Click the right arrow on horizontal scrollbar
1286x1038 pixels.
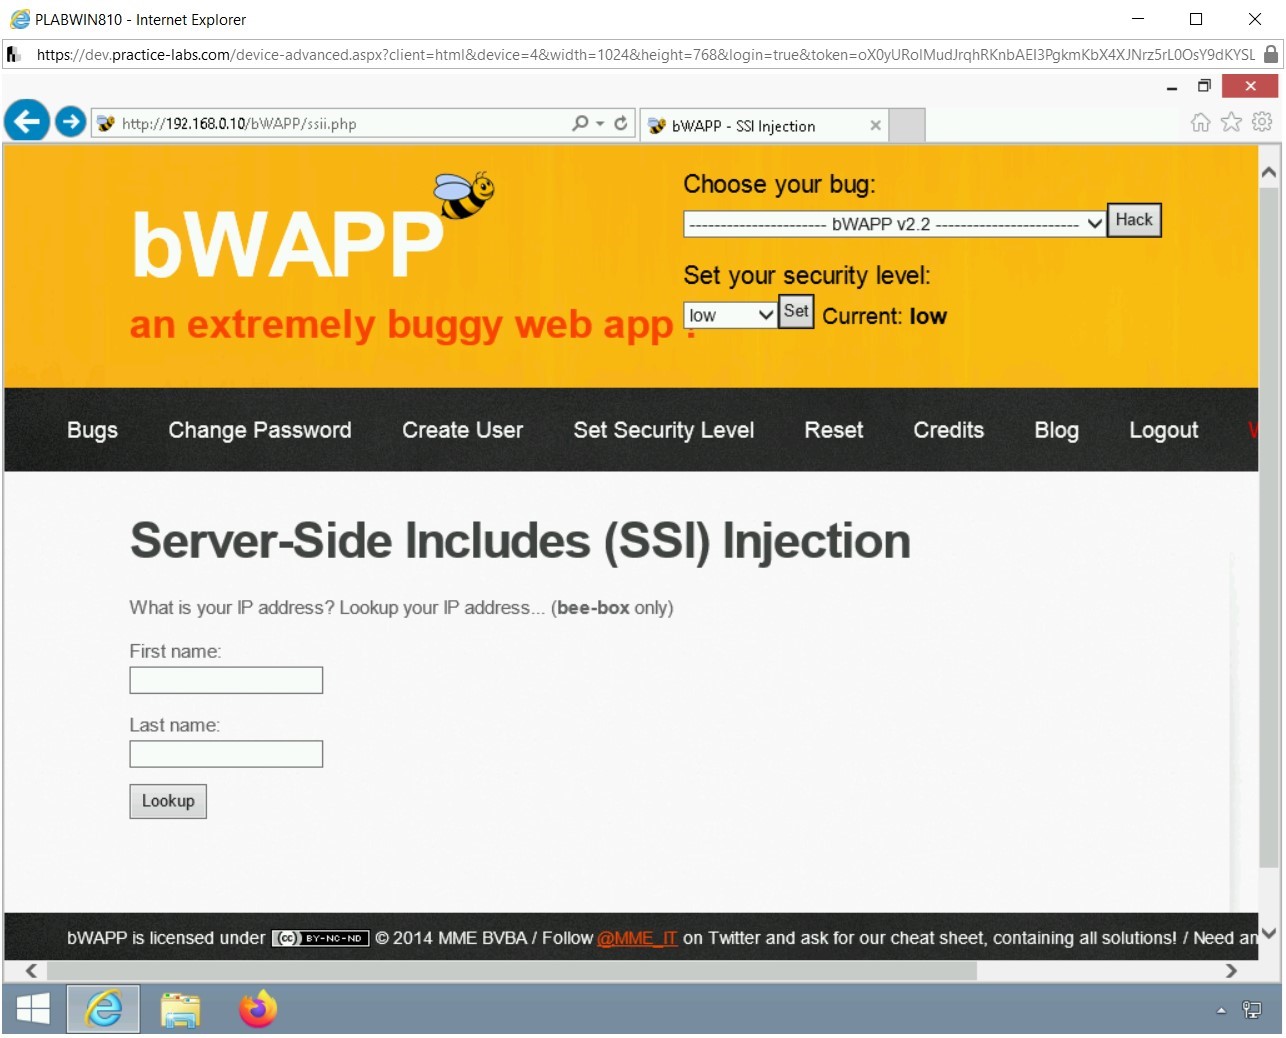(x=1233, y=970)
